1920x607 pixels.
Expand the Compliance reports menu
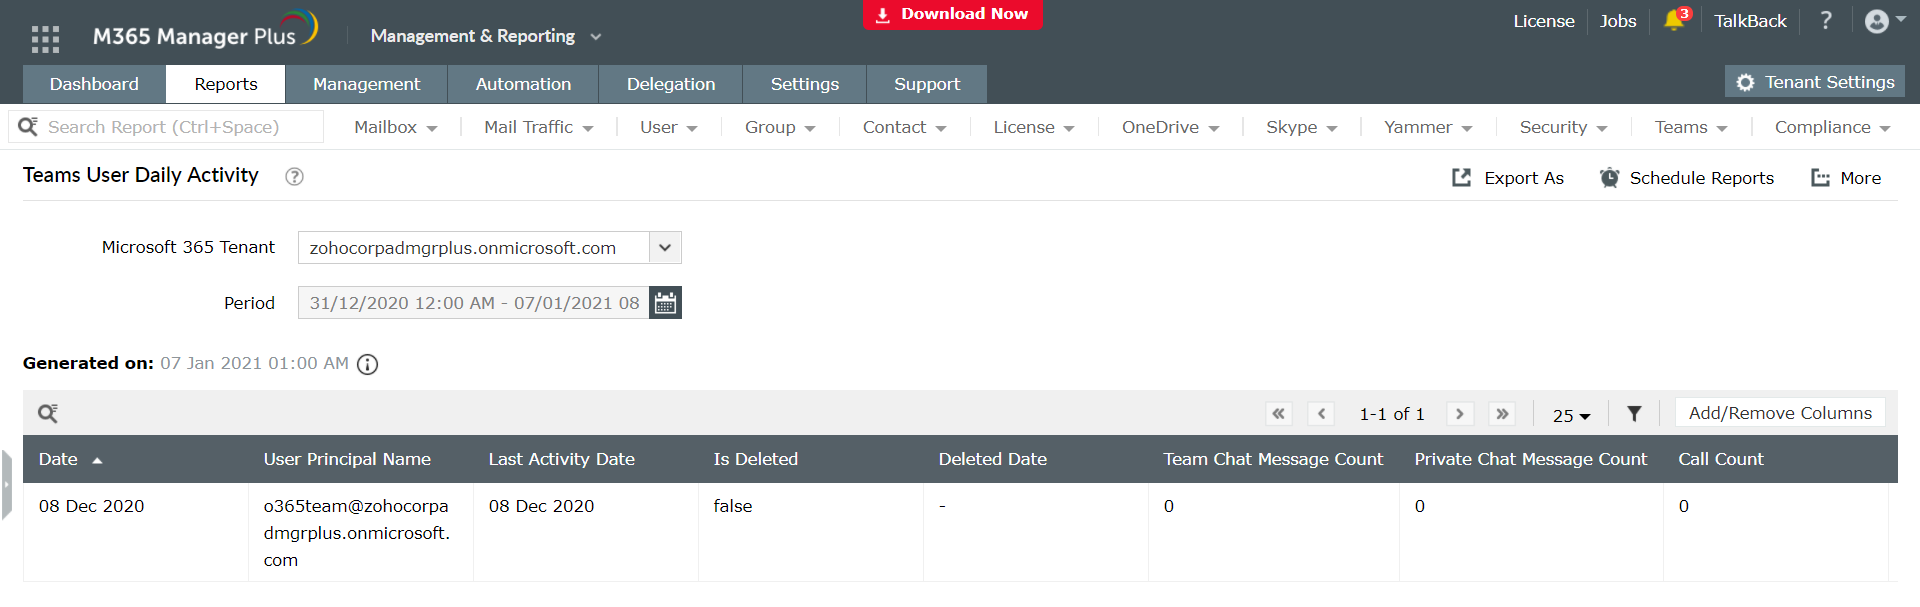[1832, 127]
